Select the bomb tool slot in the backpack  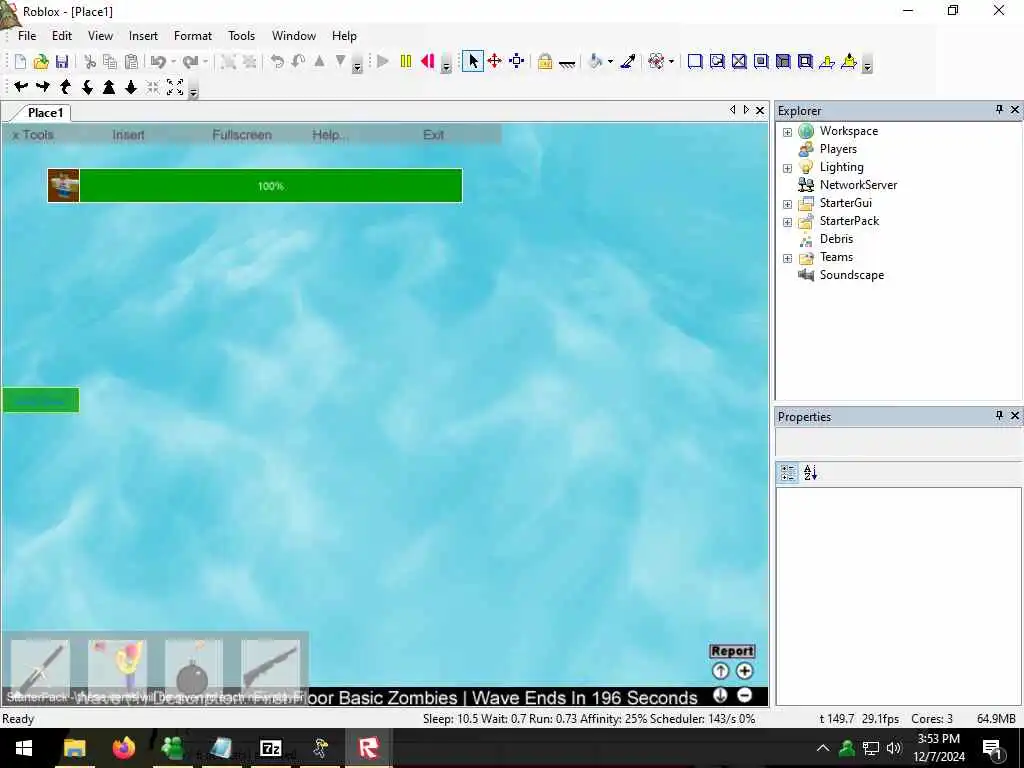(193, 667)
